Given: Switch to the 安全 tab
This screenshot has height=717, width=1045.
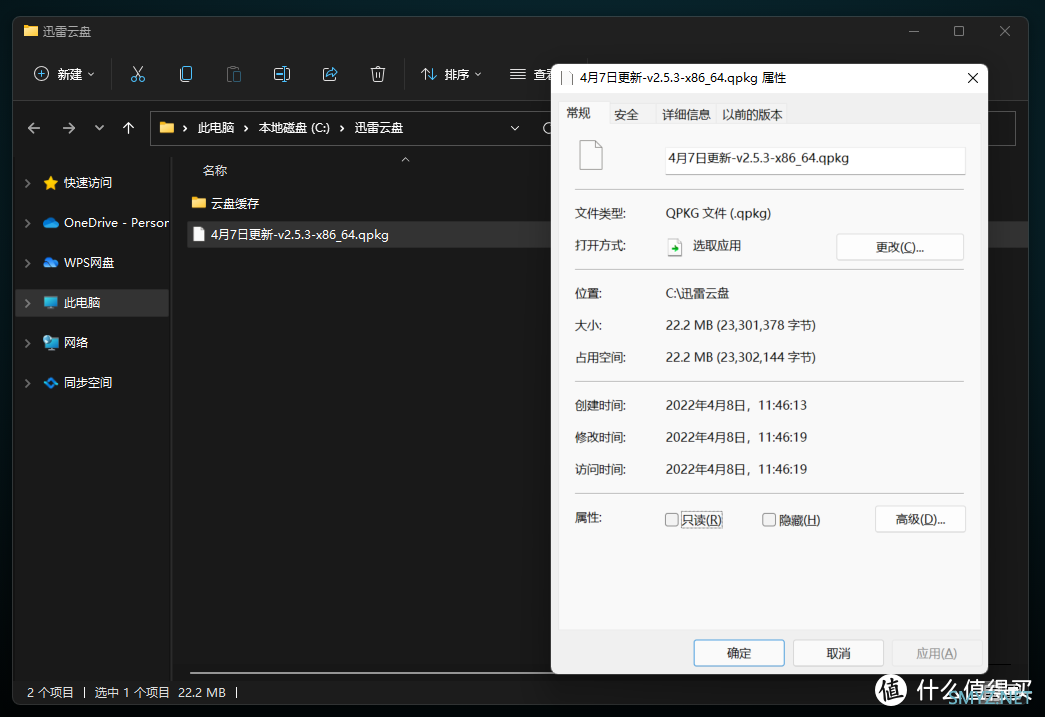Looking at the screenshot, I should tap(626, 115).
